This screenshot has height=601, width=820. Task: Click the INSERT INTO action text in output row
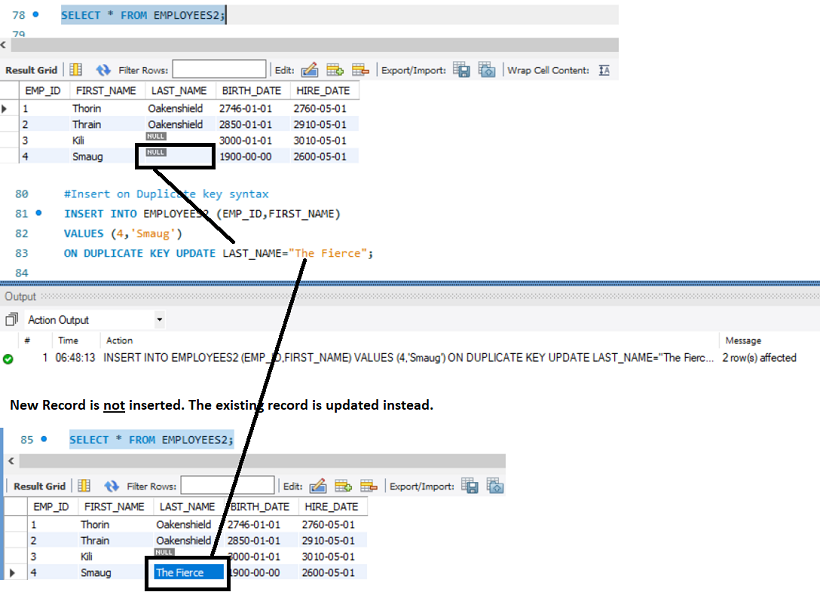click(x=408, y=358)
